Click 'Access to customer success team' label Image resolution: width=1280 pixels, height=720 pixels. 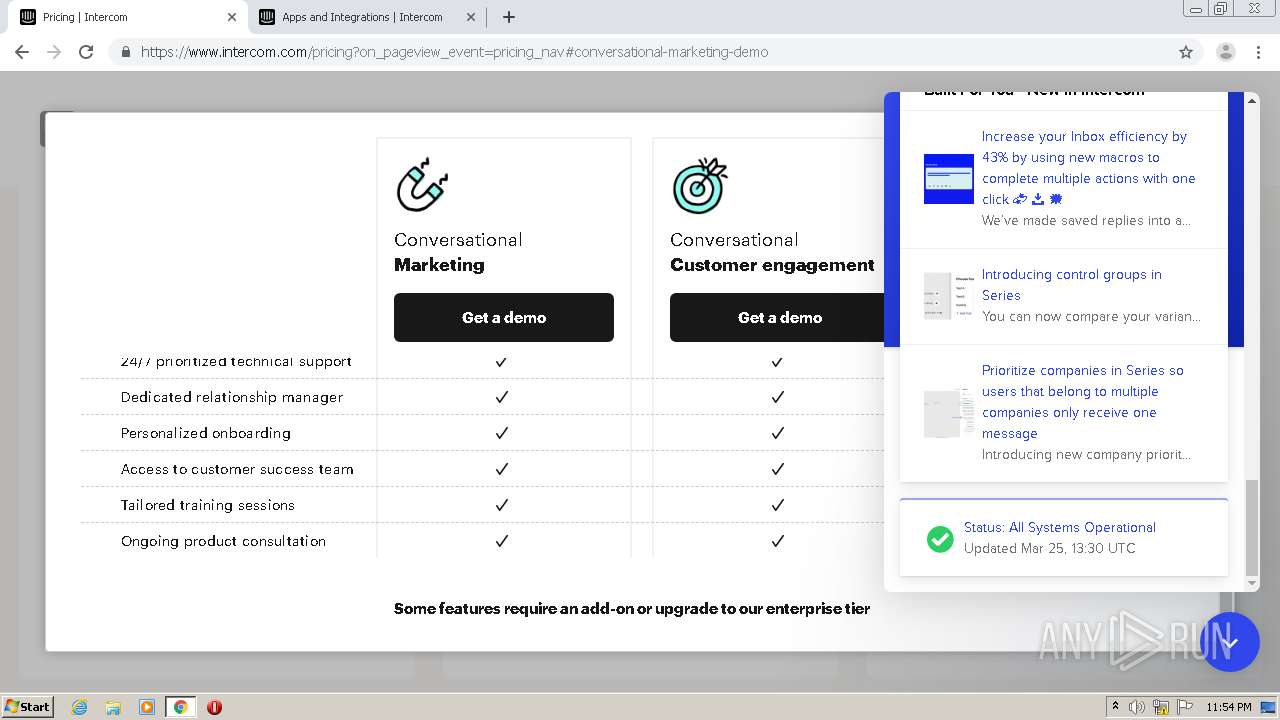tap(237, 469)
